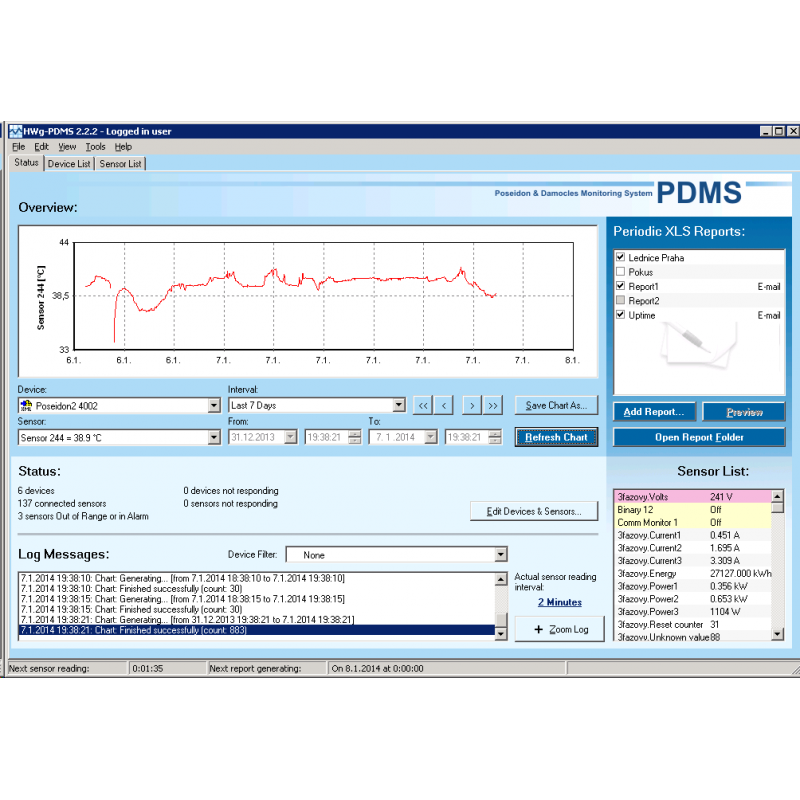This screenshot has height=800, width=800.
Task: Click the PDMS logo in the header
Action: coord(699,193)
